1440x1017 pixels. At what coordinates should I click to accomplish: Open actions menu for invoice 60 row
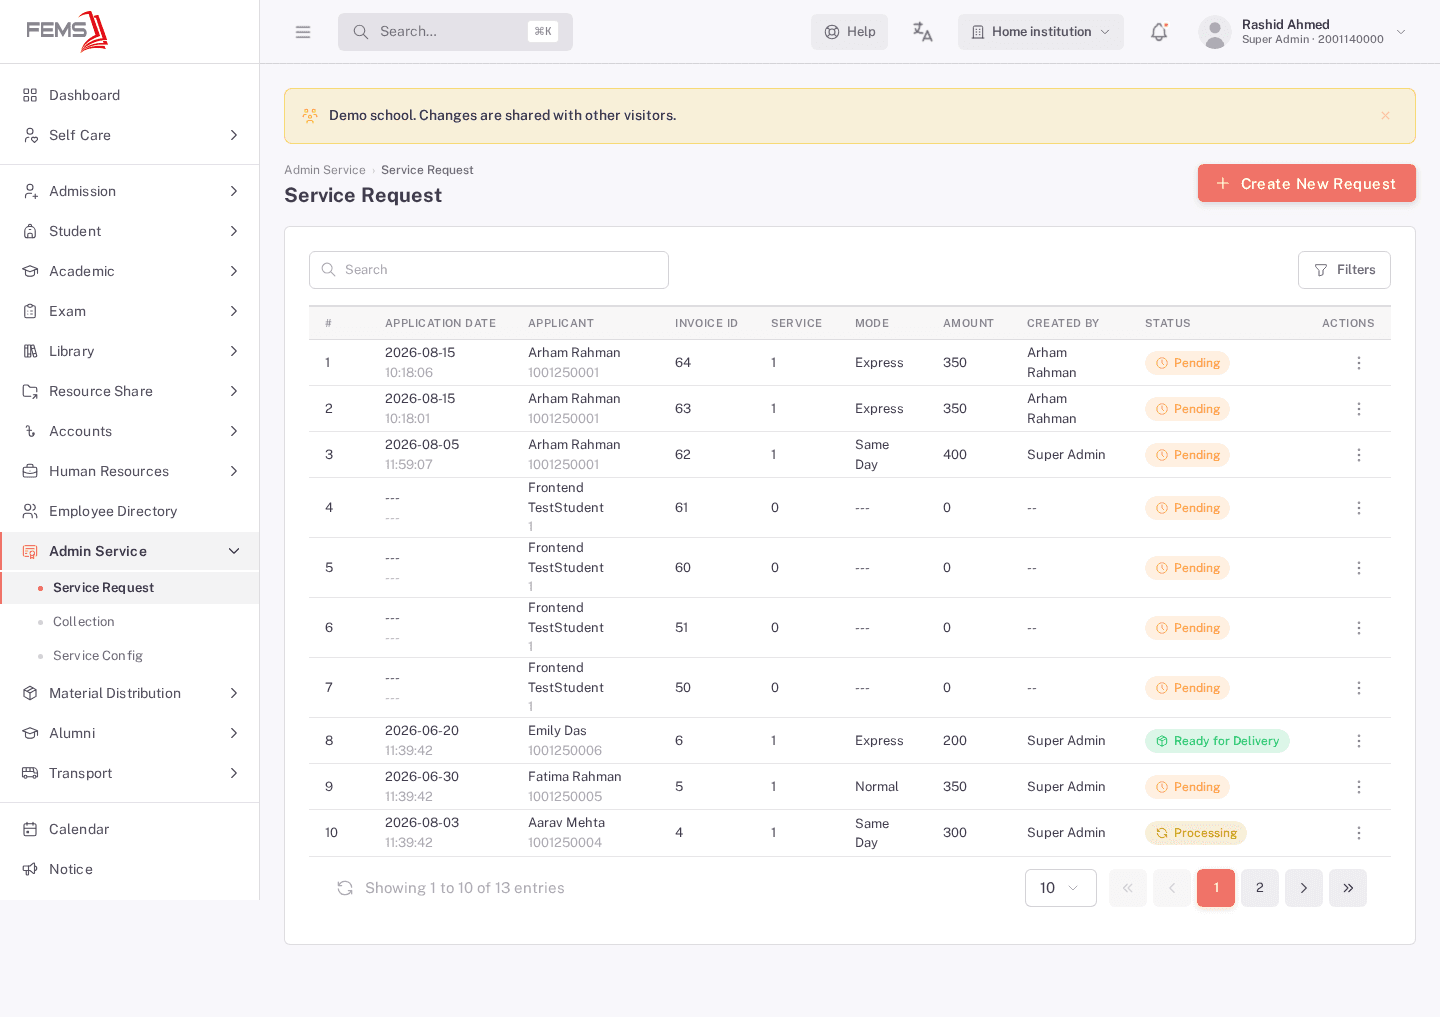tap(1358, 568)
